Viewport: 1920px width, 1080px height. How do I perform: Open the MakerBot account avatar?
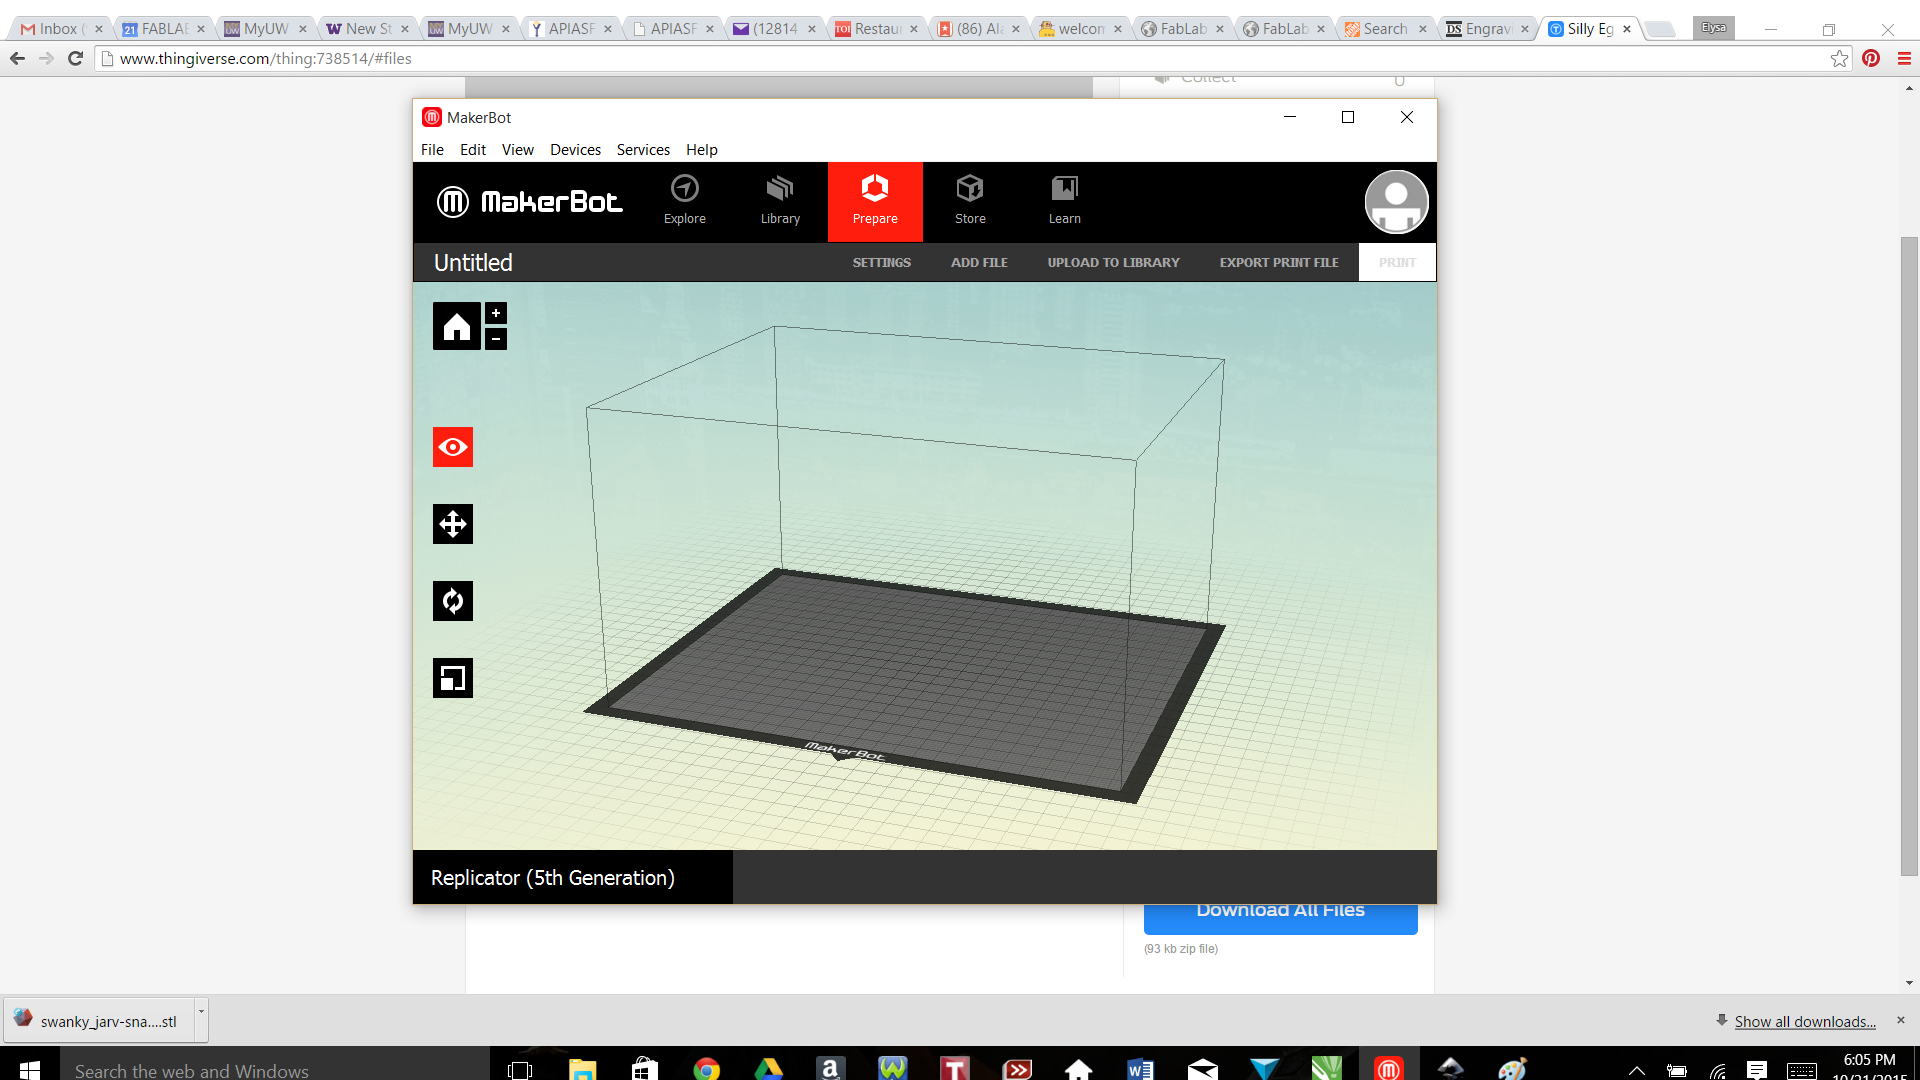pos(1396,201)
